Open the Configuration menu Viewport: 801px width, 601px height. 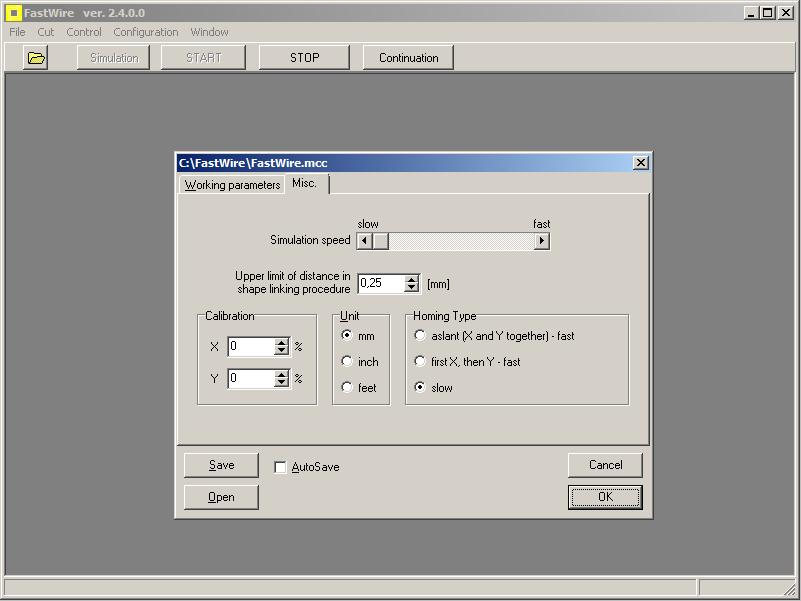coord(145,32)
